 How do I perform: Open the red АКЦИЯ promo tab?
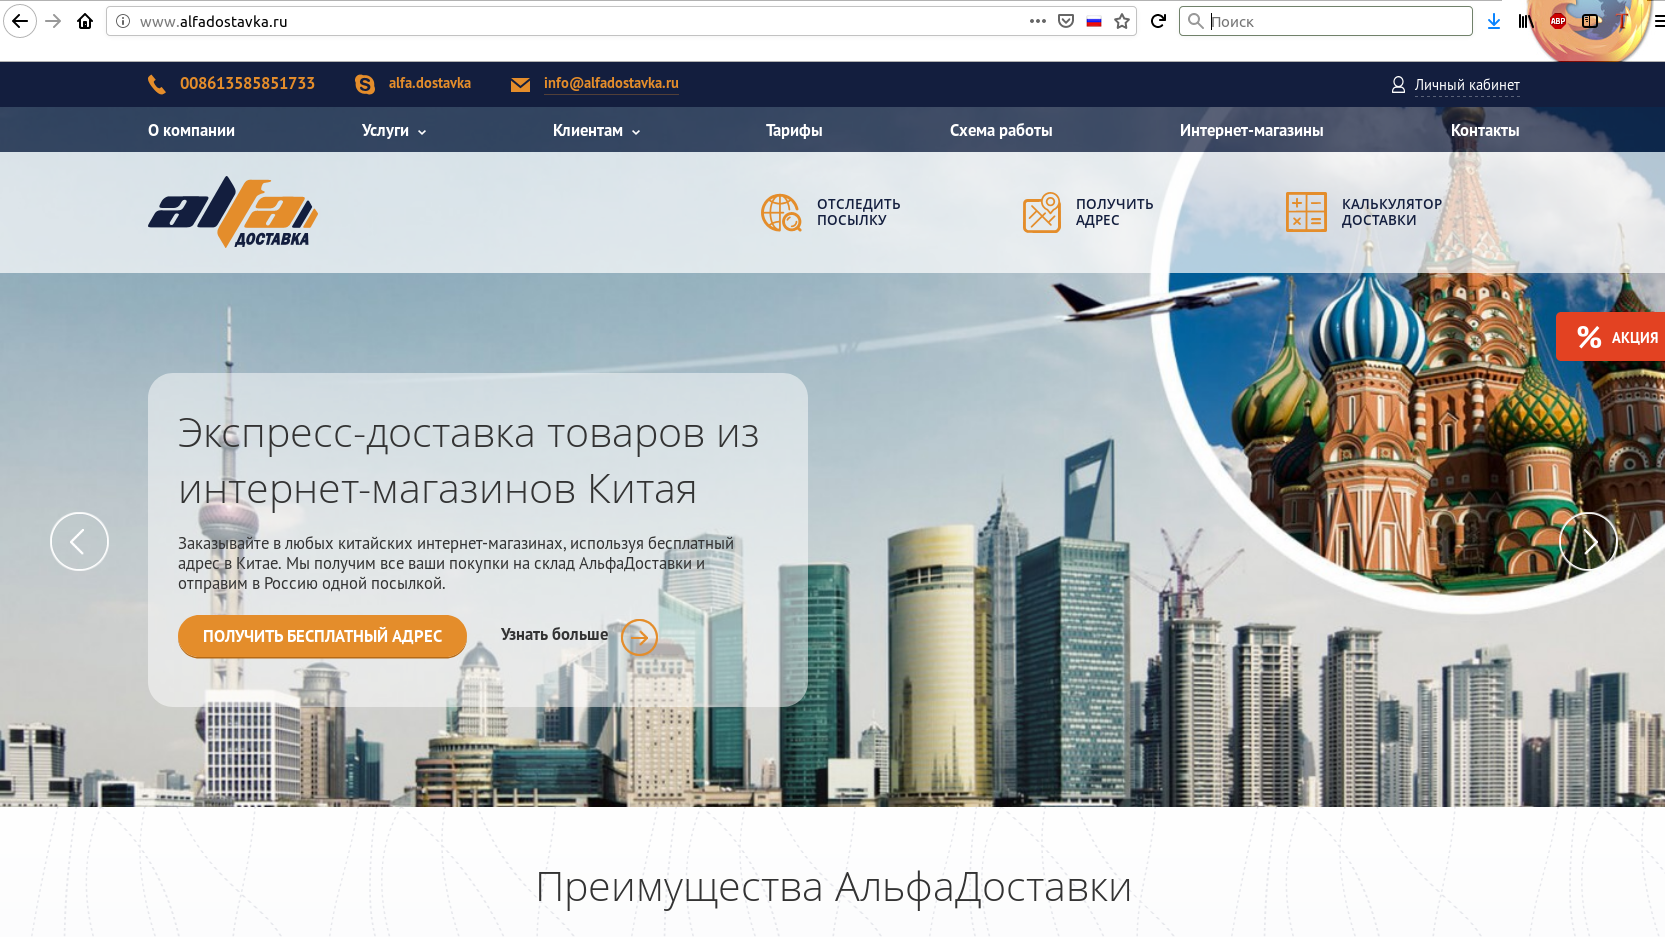pos(1611,337)
